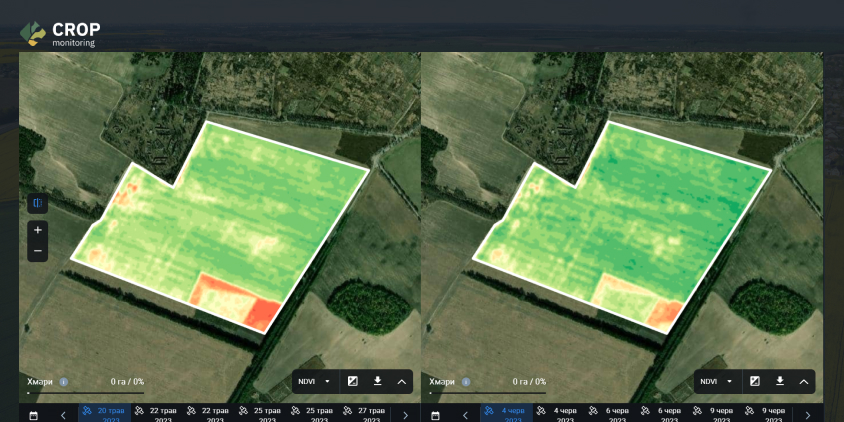Image resolution: width=844 pixels, height=422 pixels.
Task: Click the Хмари label on left map
Action: click(40, 382)
